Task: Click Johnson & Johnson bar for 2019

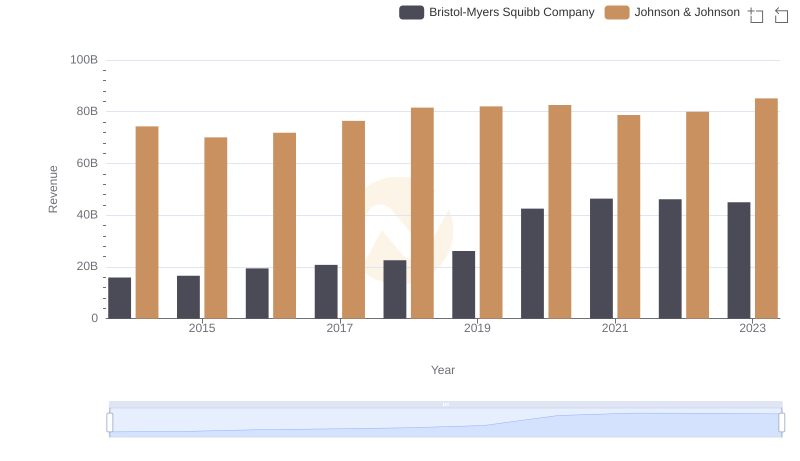Action: (491, 213)
